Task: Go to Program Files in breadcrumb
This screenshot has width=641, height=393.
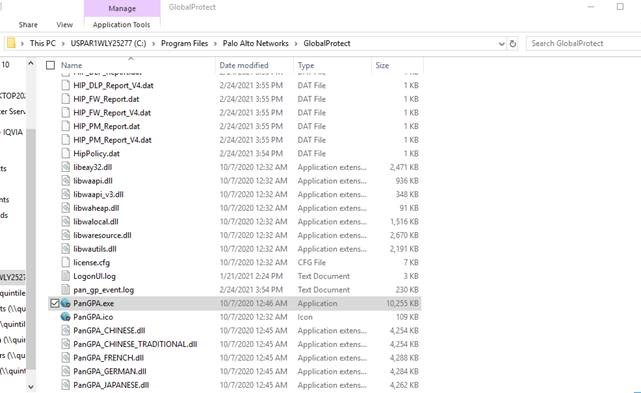Action: (x=184, y=43)
